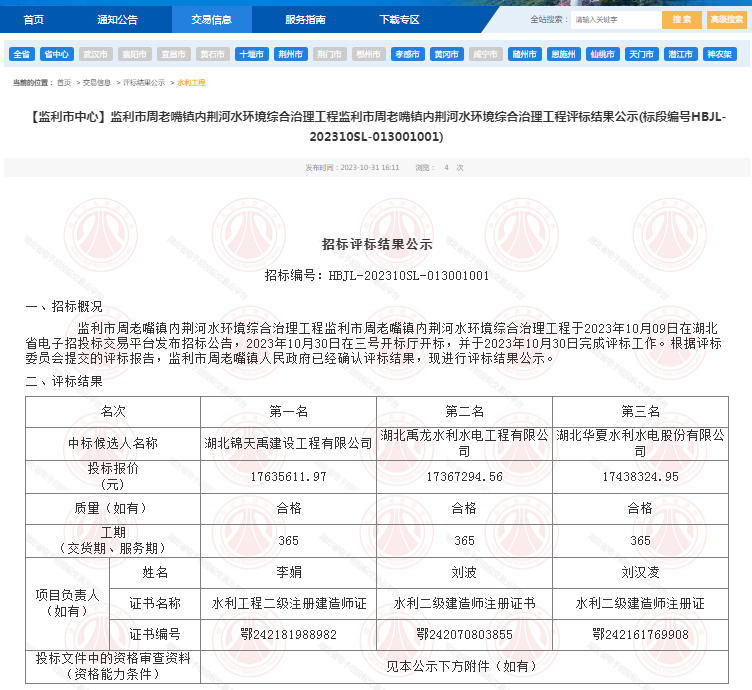Open the 首页 home tab

point(34,19)
